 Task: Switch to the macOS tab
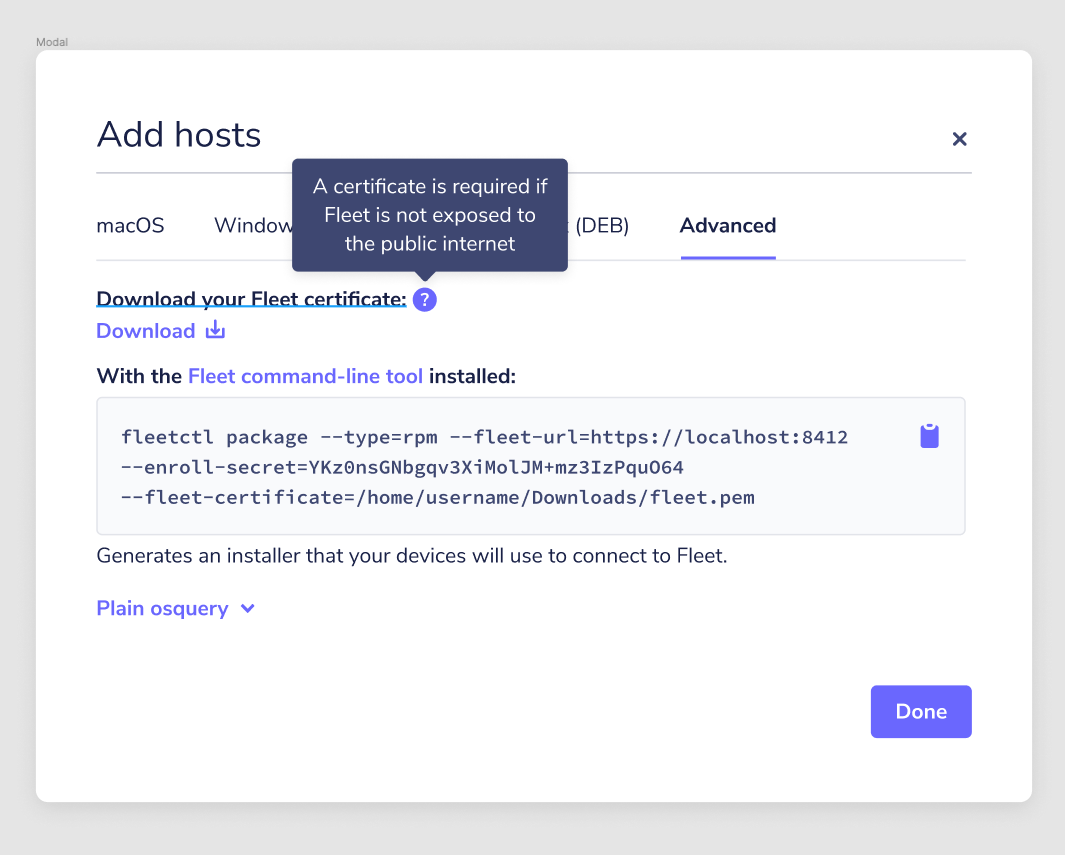pyautogui.click(x=130, y=225)
